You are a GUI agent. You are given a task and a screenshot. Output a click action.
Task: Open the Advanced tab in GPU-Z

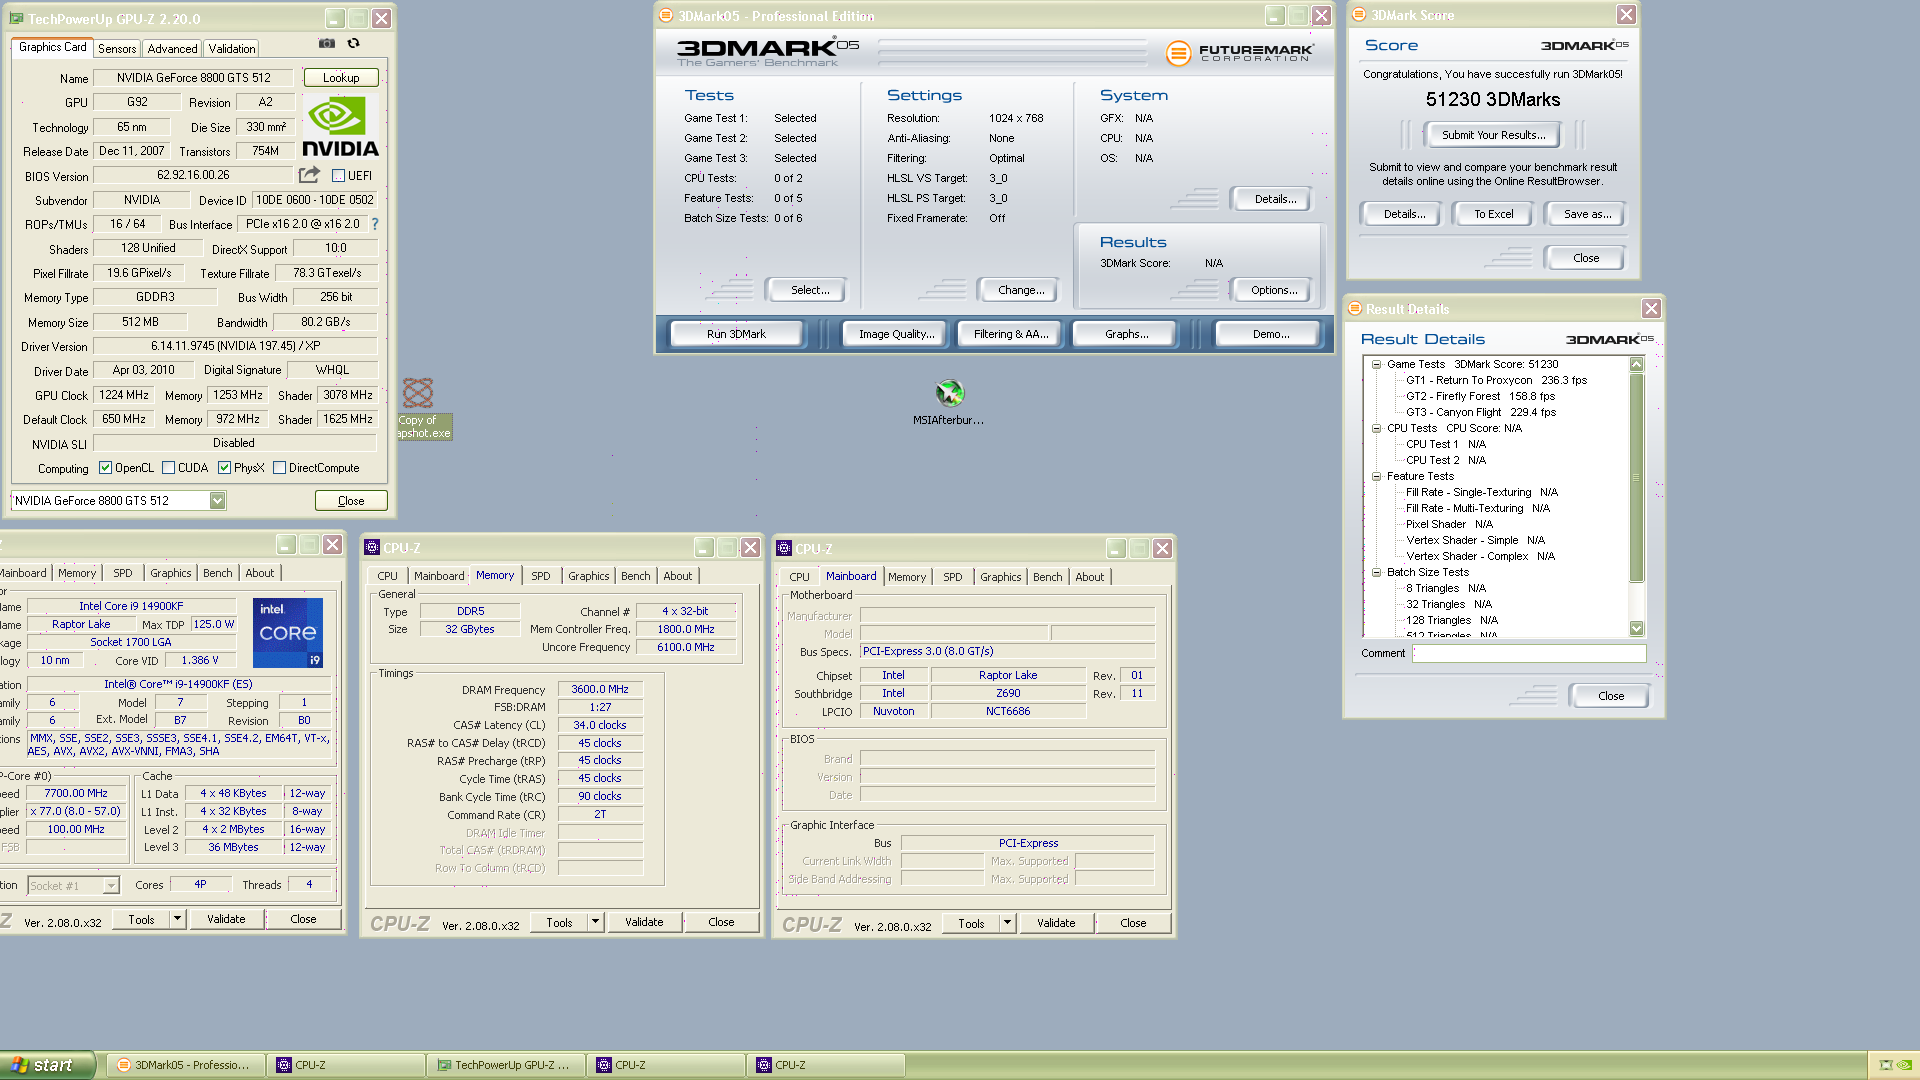pyautogui.click(x=172, y=49)
